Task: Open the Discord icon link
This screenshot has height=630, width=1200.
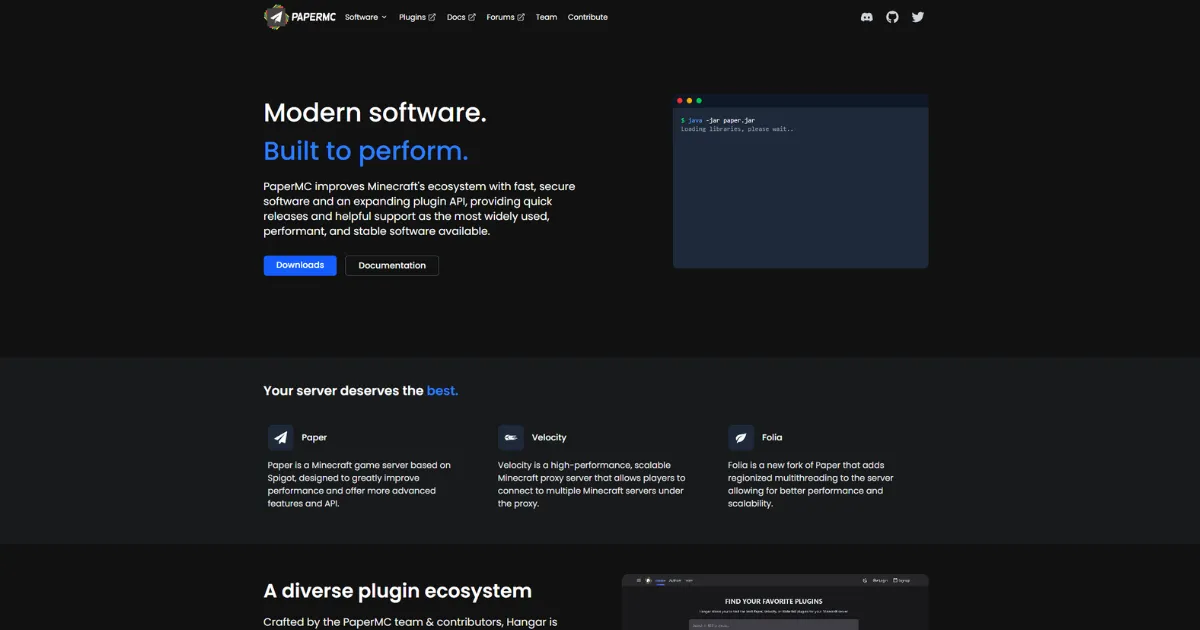Action: [867, 17]
